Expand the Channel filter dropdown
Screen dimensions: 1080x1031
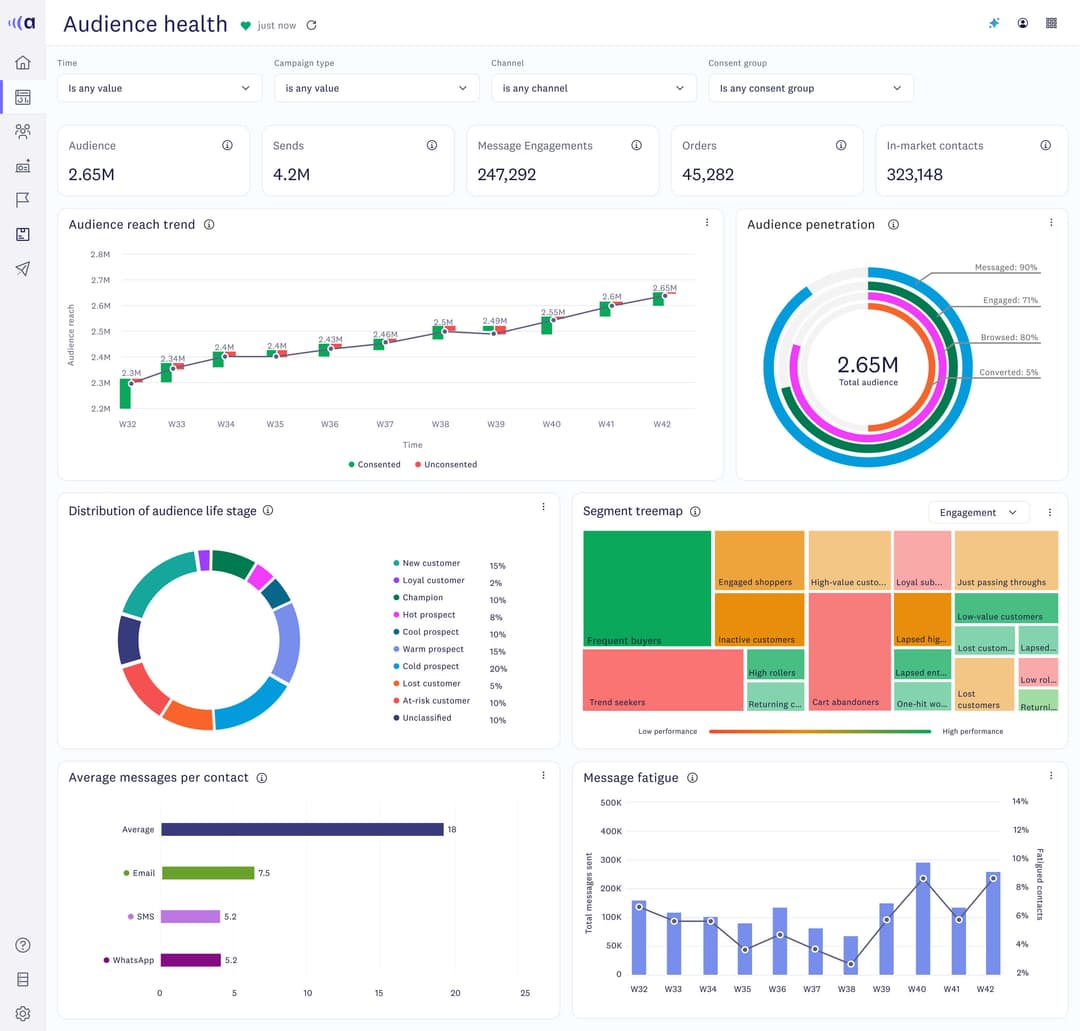tap(593, 88)
